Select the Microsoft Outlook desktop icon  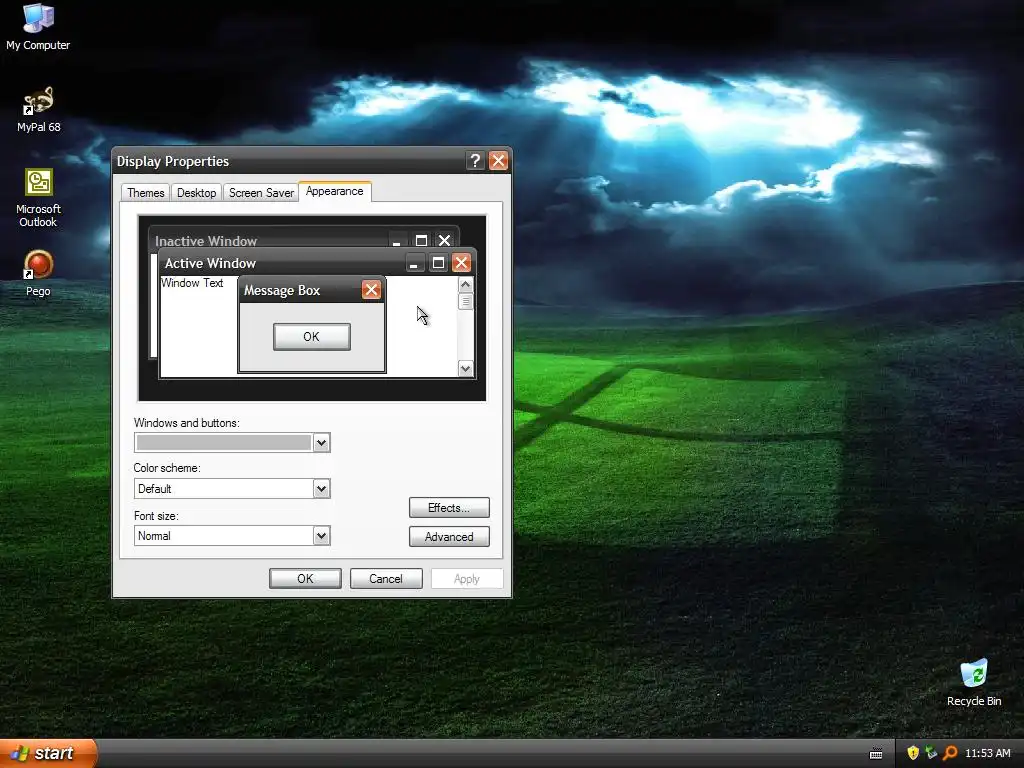coord(38,197)
